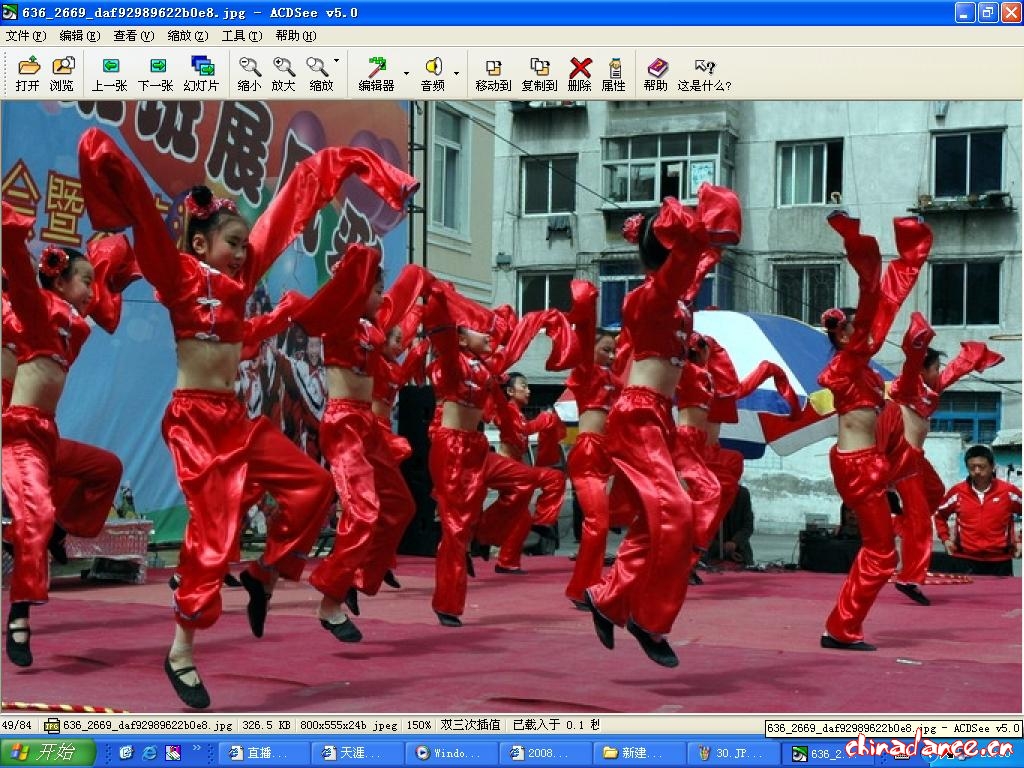Zoom in using the 放大 icon
The image size is (1024, 768).
(284, 74)
